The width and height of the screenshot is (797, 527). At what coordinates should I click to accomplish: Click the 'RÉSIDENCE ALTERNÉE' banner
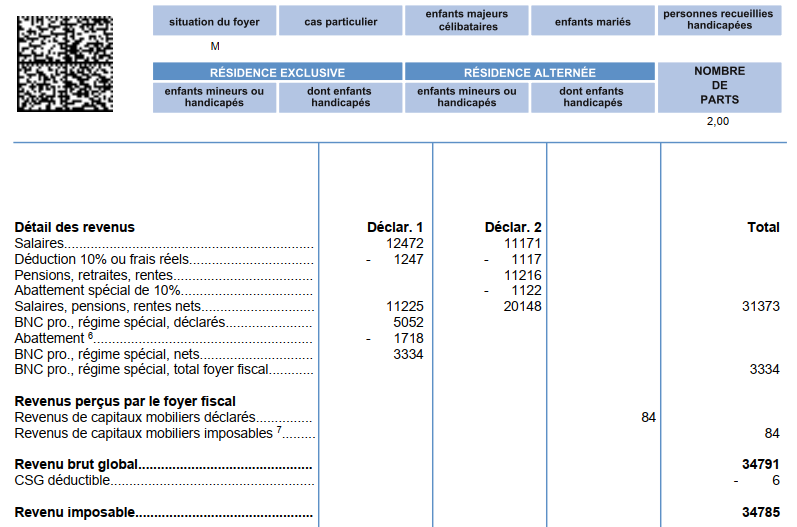click(530, 72)
